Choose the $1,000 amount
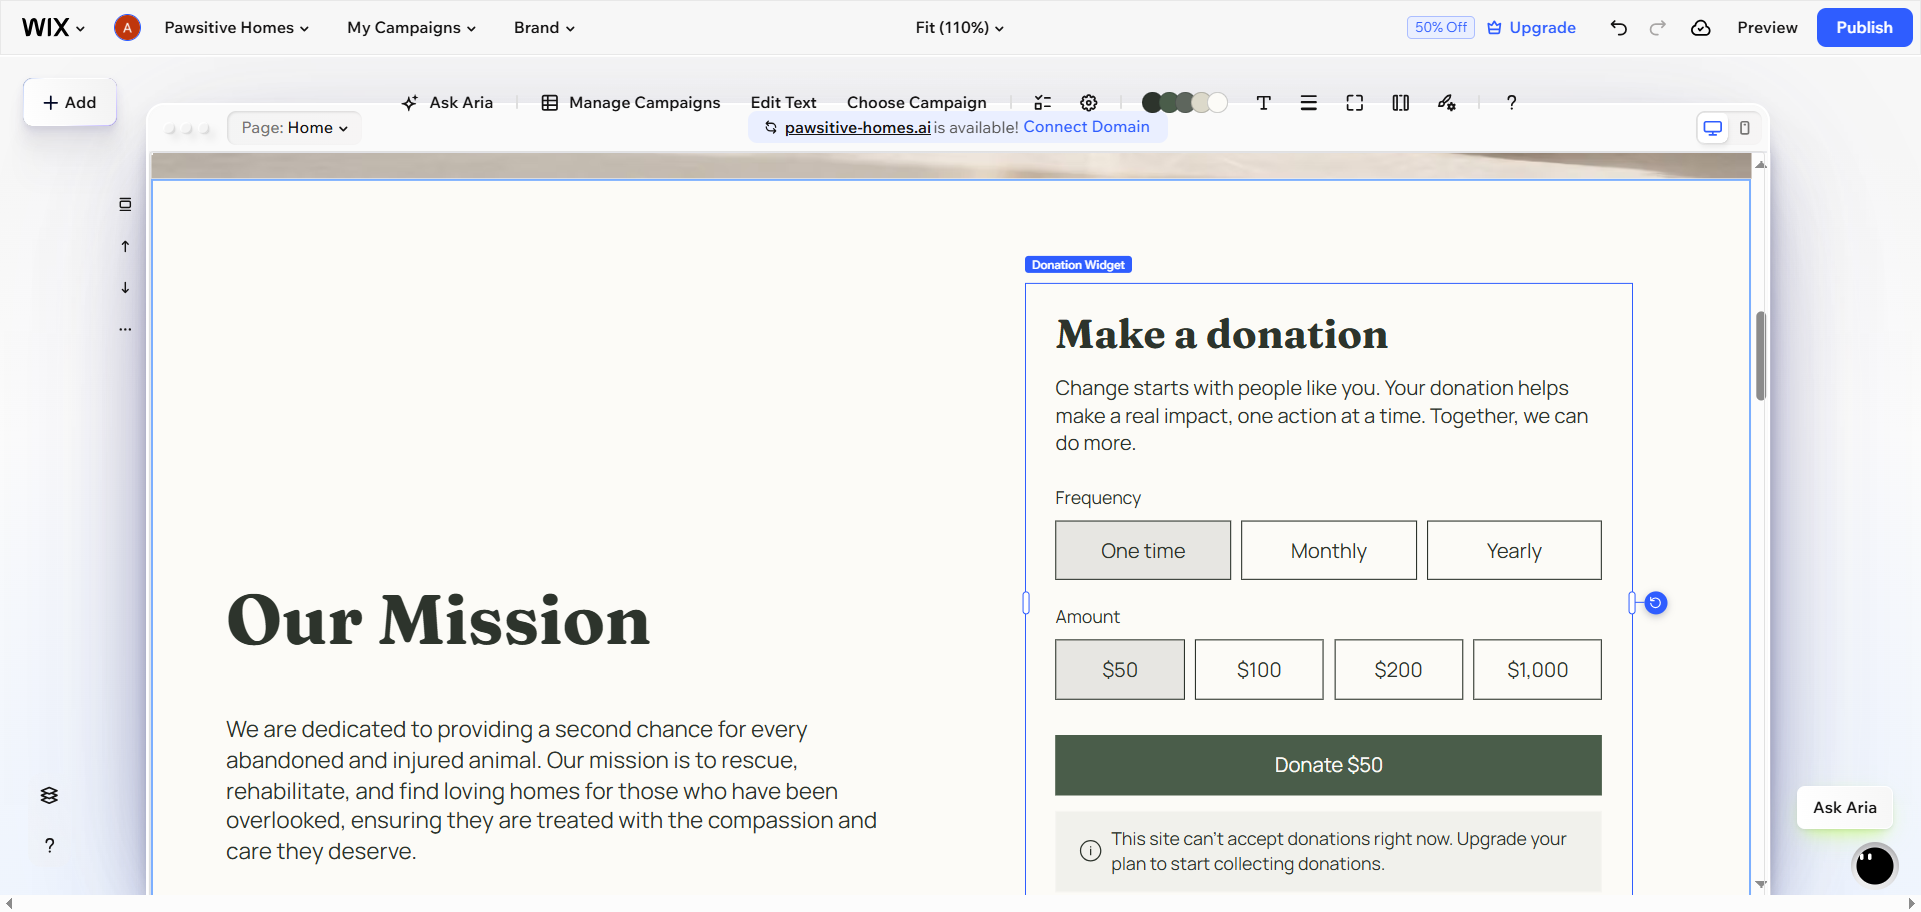The image size is (1921, 912). coord(1538,669)
